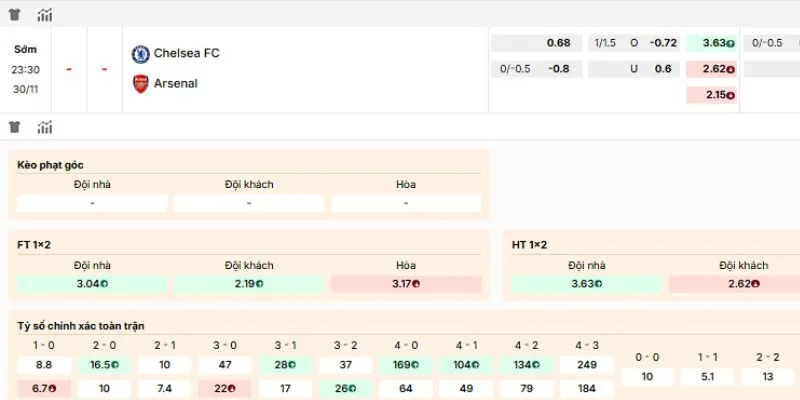Viewport: 800px width, 400px height.
Task: Pick exact score 1-1 odds 5.1
Action: tap(709, 377)
